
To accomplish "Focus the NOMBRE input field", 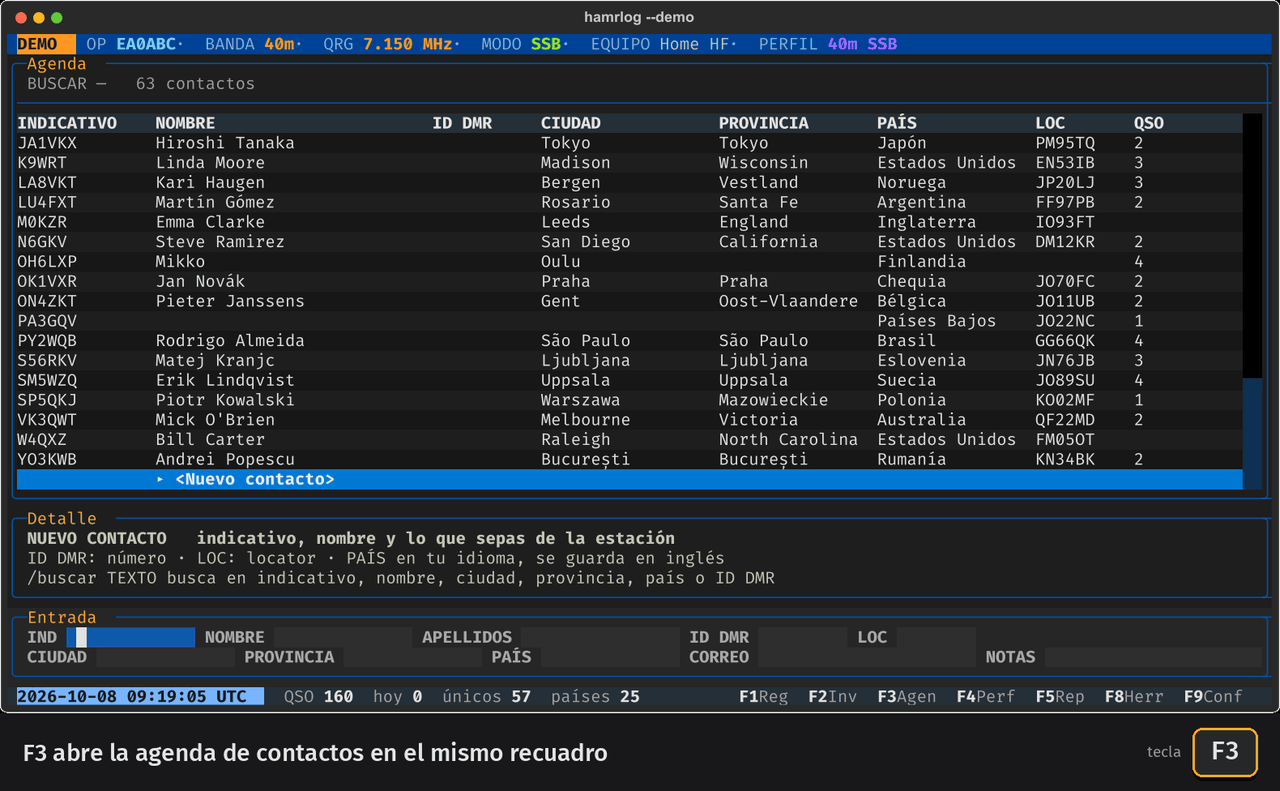I will [343, 637].
